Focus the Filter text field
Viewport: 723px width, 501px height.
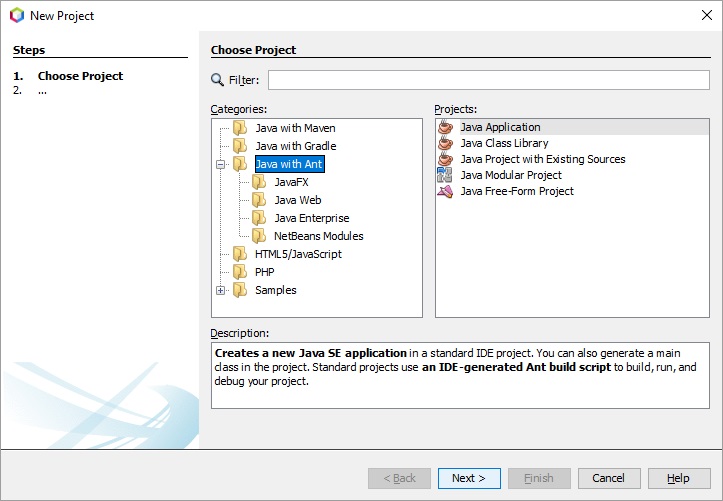click(489, 80)
